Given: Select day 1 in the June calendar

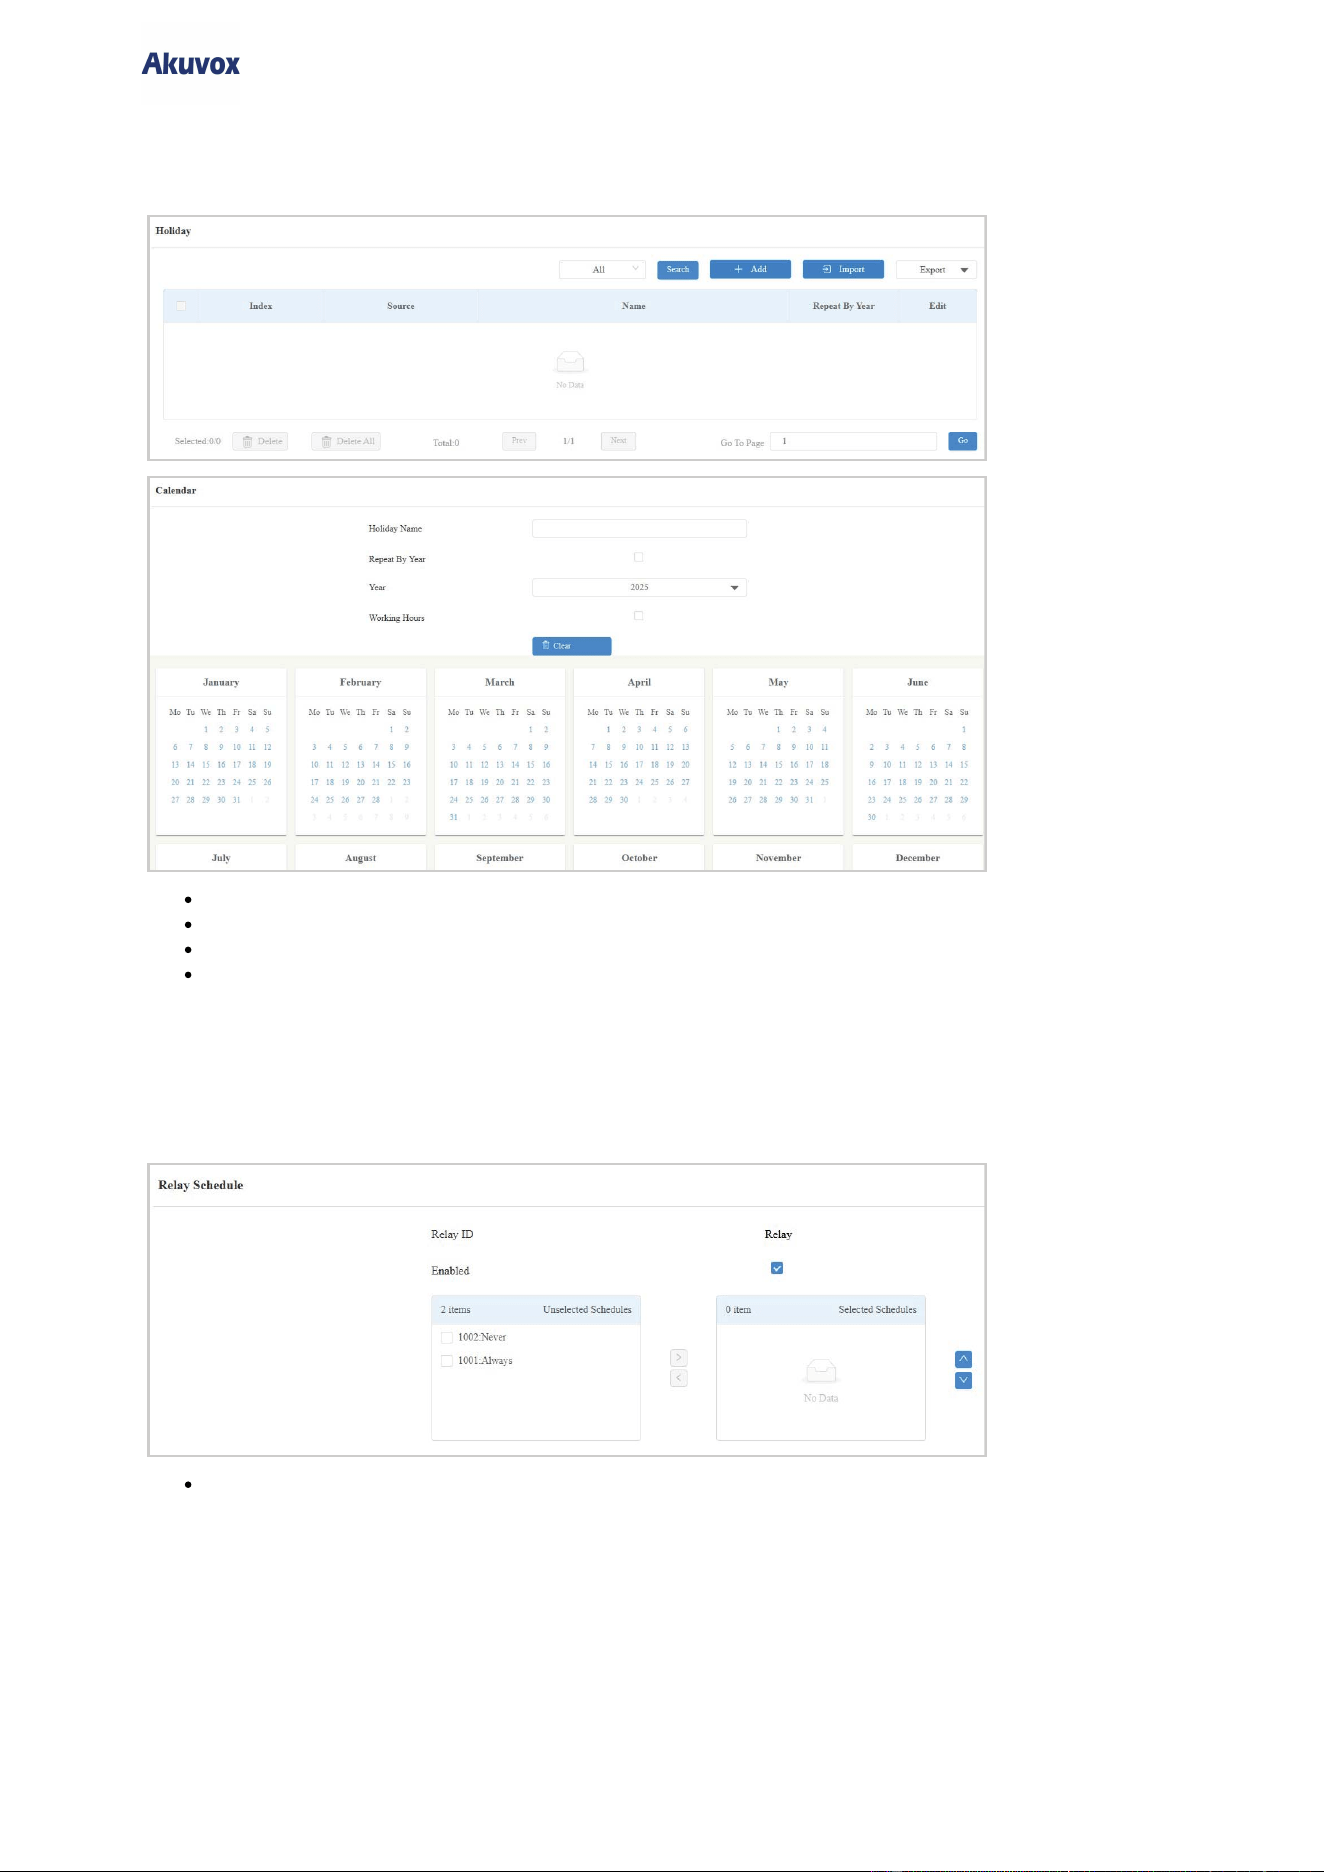Looking at the screenshot, I should pyautogui.click(x=964, y=730).
